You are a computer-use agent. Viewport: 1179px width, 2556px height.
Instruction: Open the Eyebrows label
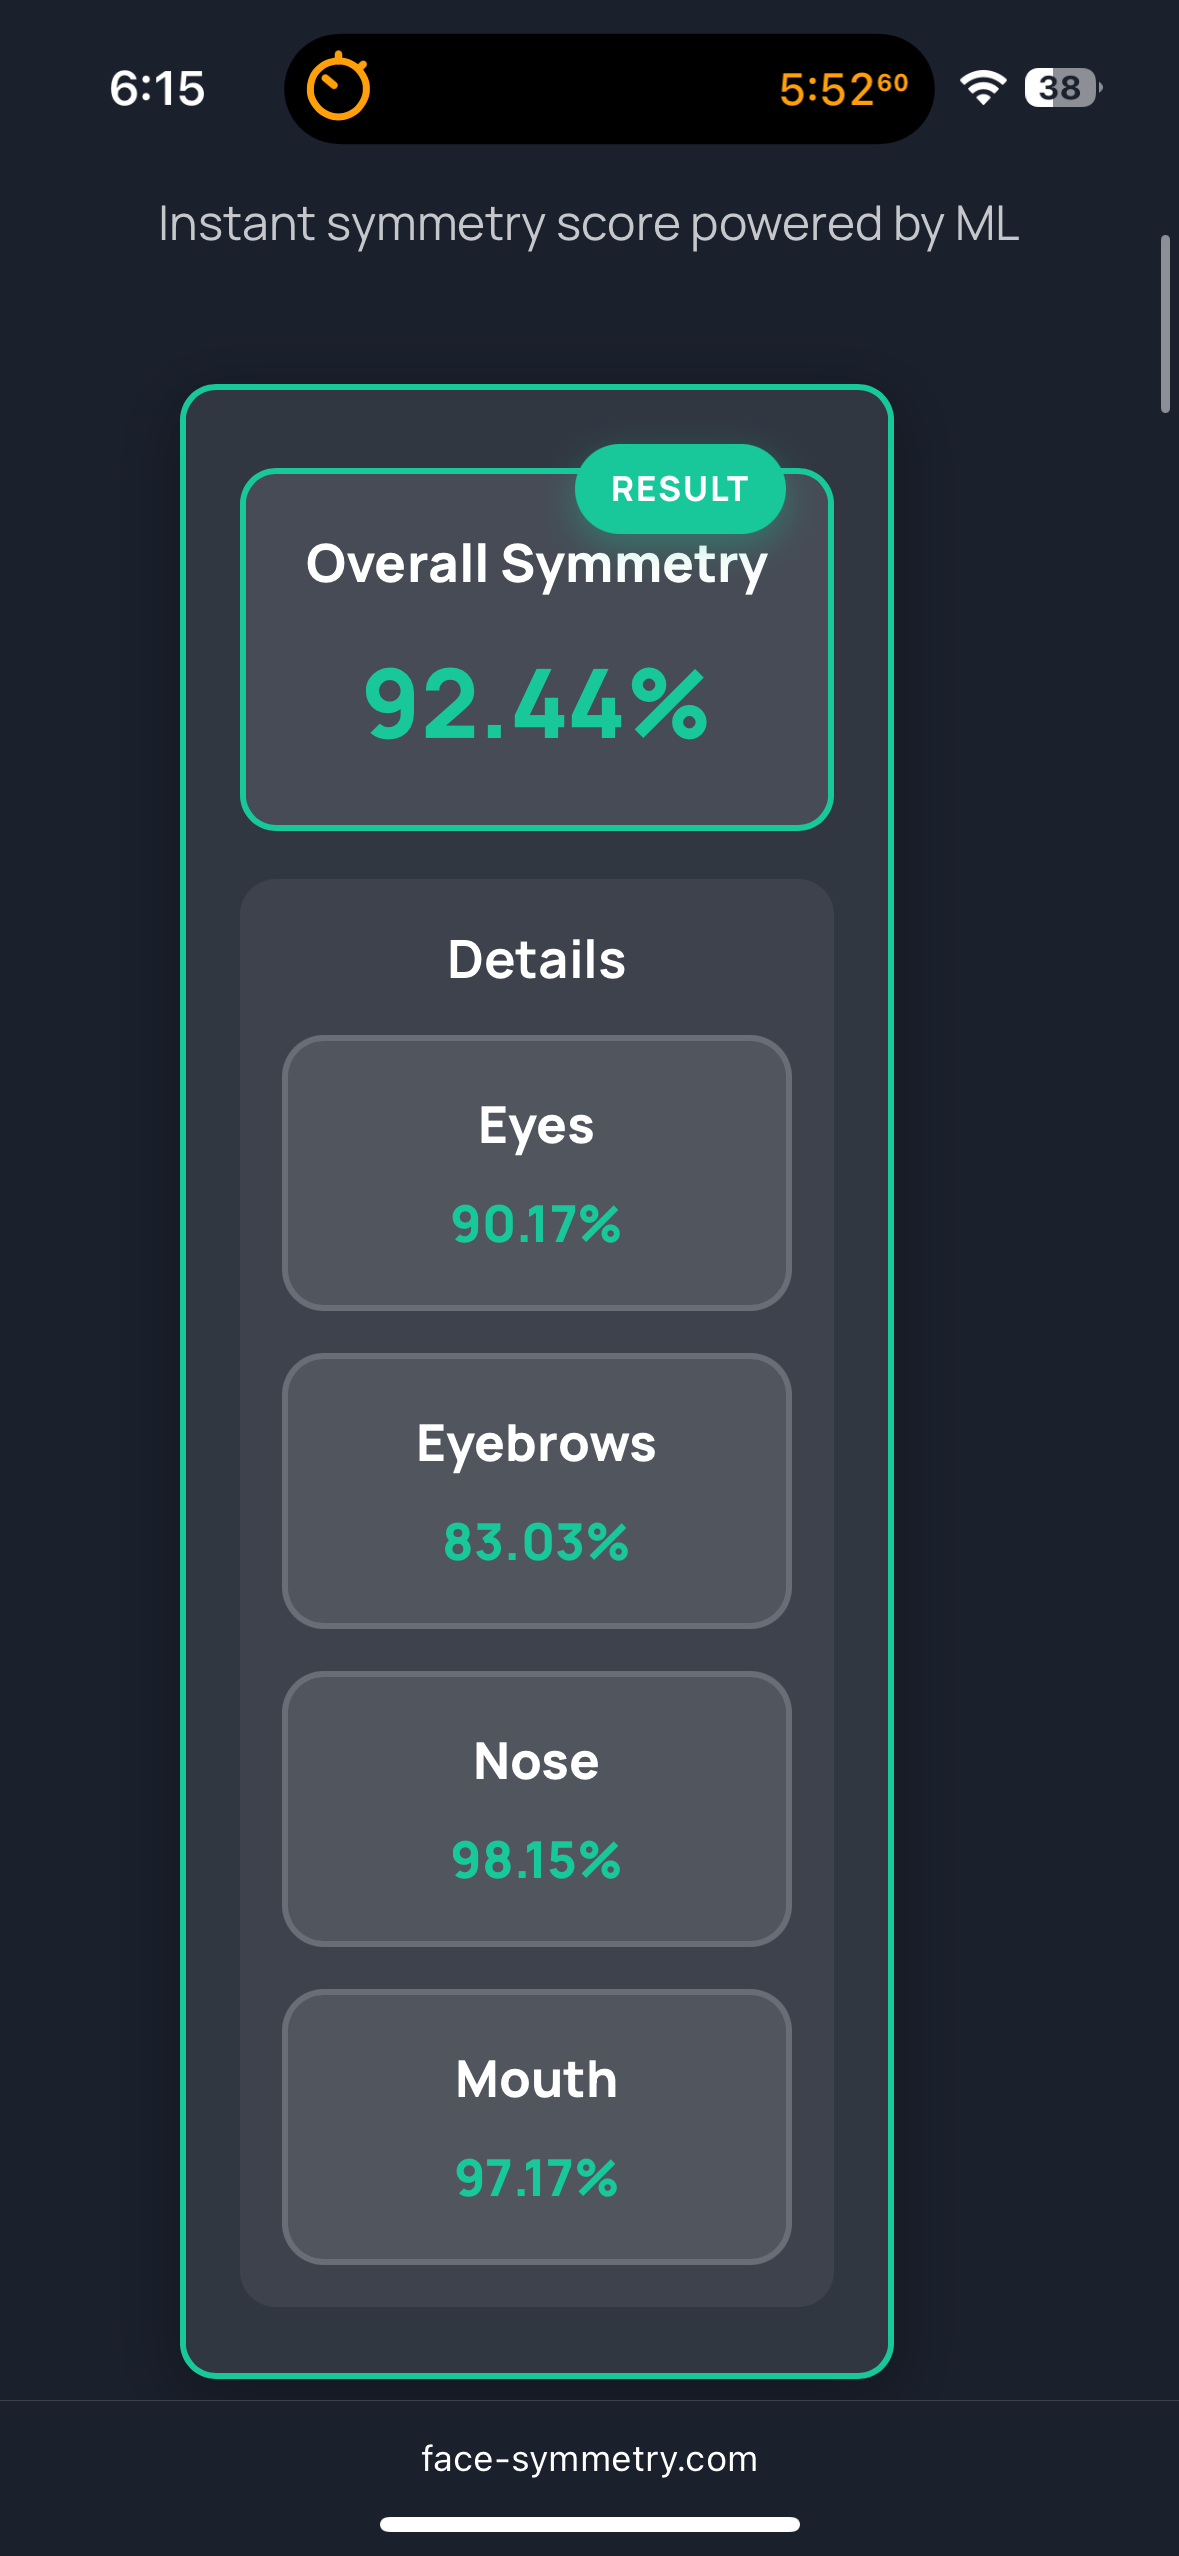[537, 1444]
